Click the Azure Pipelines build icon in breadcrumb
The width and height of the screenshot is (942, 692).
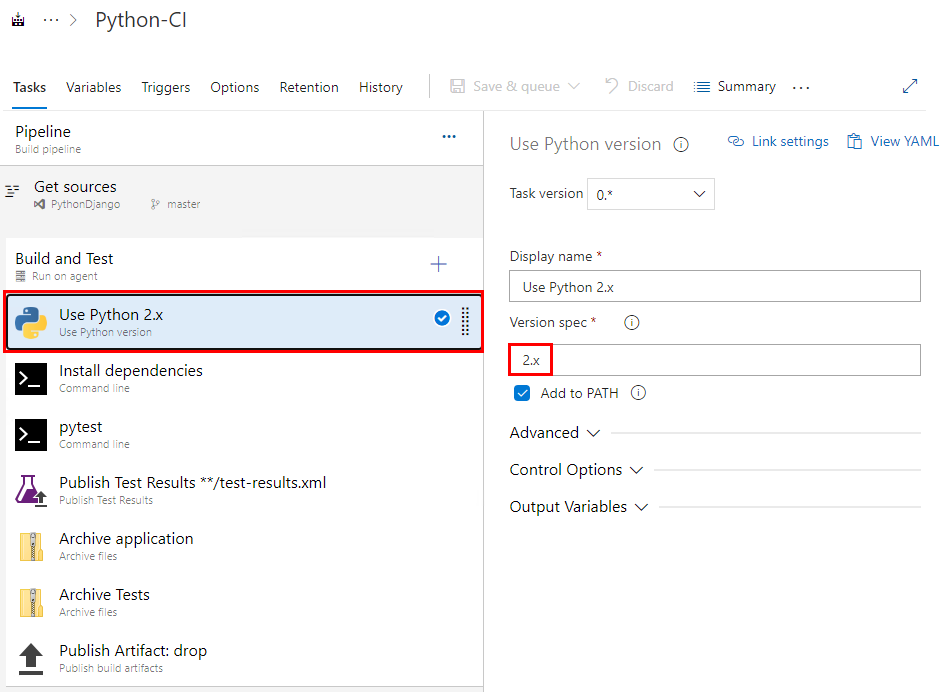click(18, 20)
